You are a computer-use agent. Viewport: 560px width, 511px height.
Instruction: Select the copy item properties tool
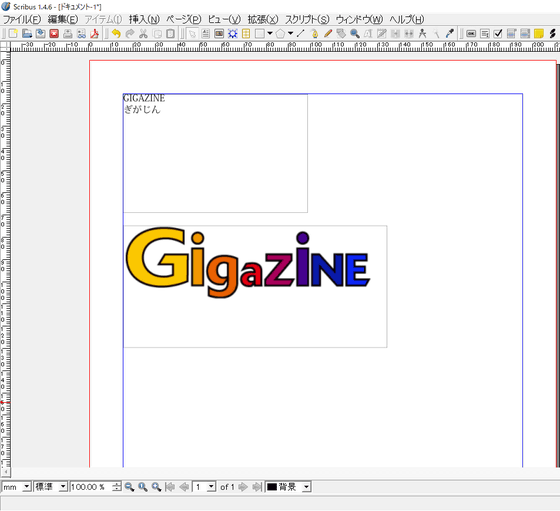[436, 34]
